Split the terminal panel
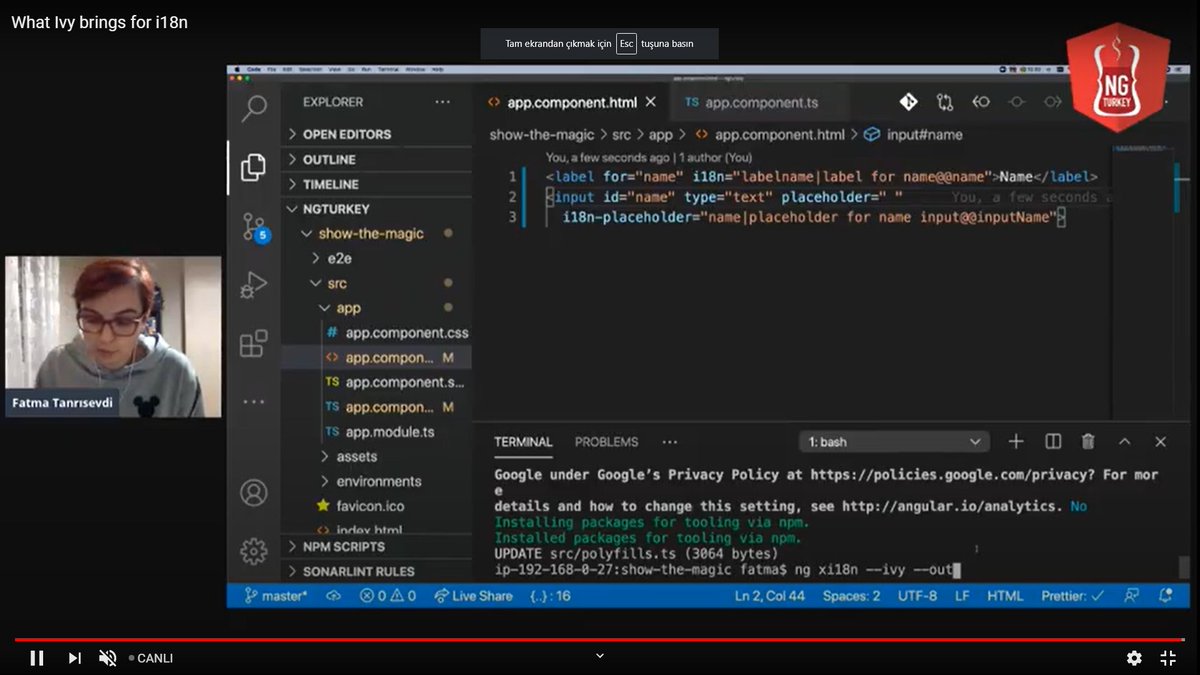The image size is (1200, 675). (1053, 442)
